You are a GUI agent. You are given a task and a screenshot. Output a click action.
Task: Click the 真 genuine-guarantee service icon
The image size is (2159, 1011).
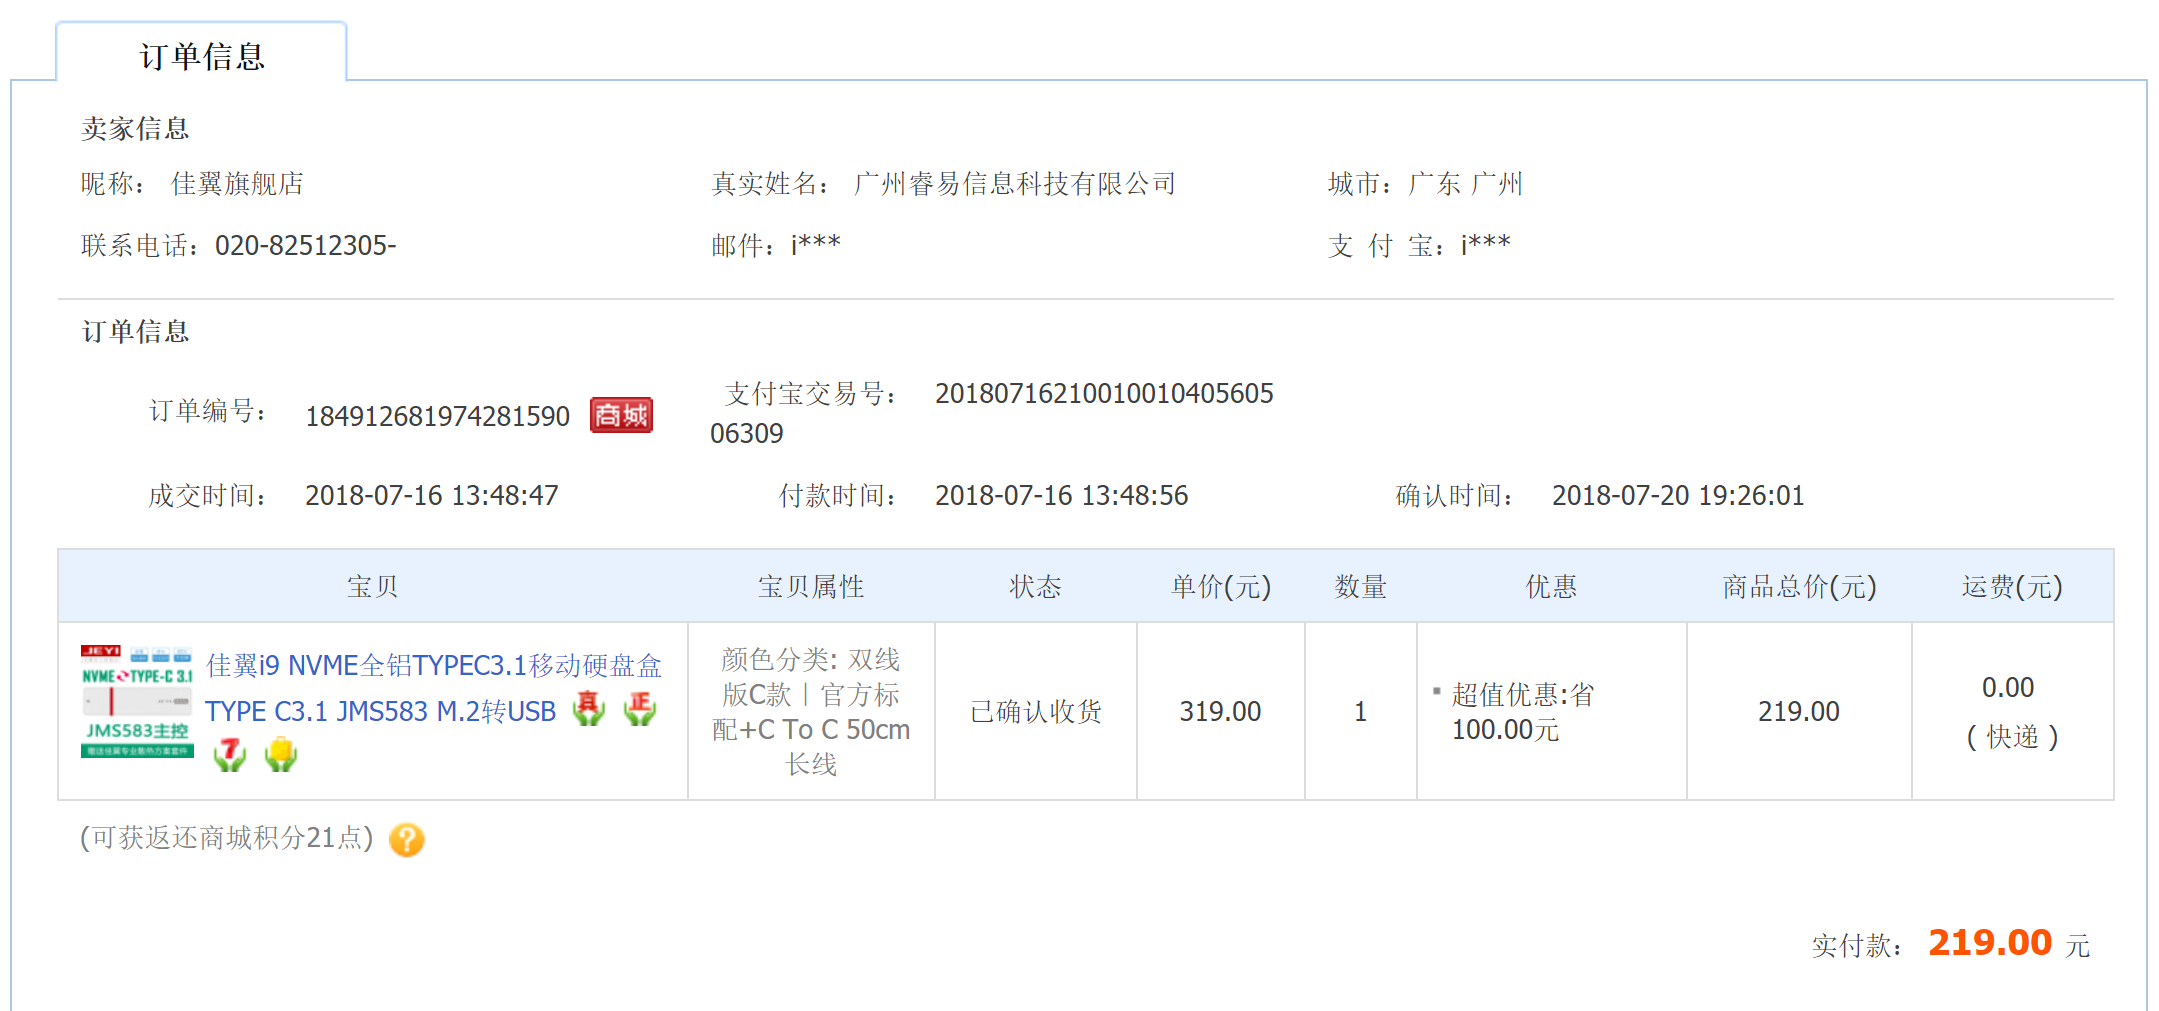pyautogui.click(x=589, y=709)
